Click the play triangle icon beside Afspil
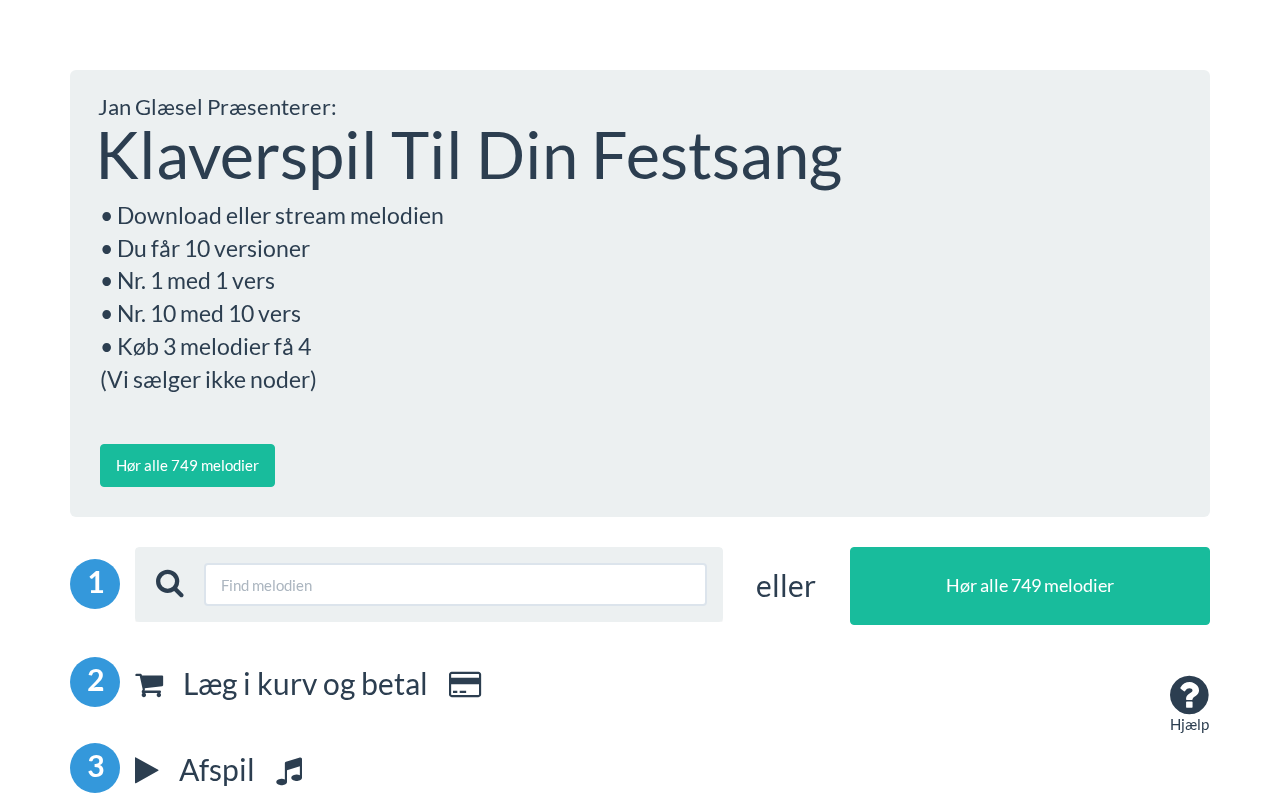 point(147,770)
